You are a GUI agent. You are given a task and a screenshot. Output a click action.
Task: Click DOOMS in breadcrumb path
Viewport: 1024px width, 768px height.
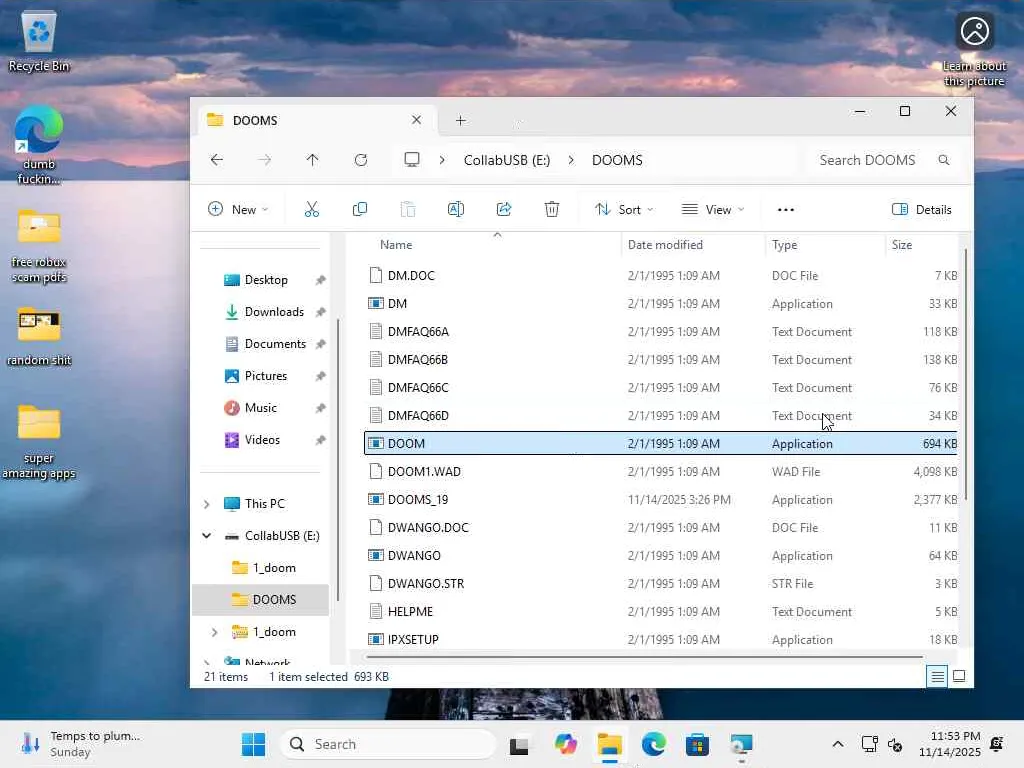coord(617,160)
